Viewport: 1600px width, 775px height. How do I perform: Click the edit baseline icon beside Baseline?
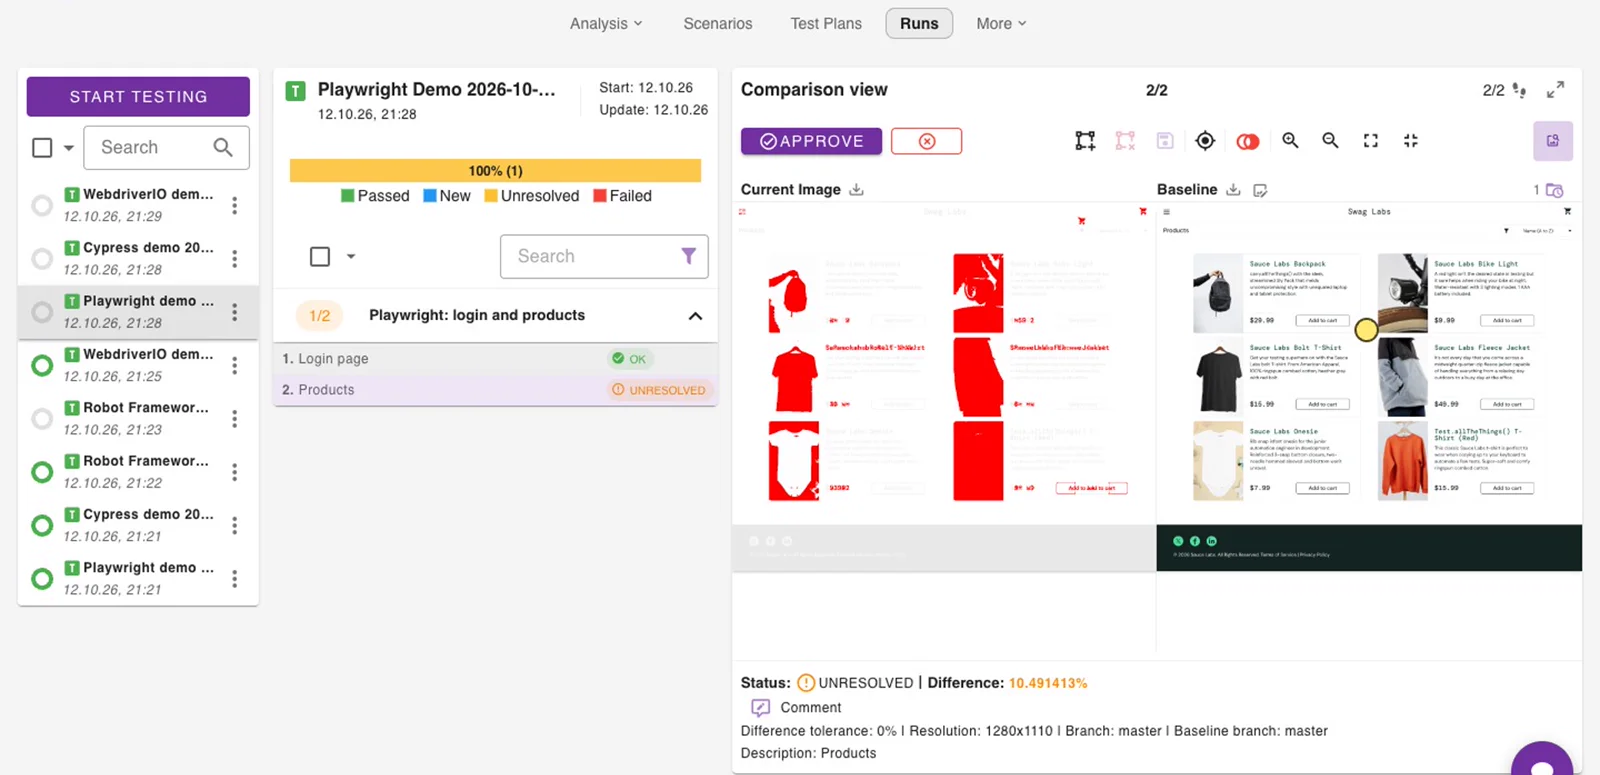pos(1260,190)
